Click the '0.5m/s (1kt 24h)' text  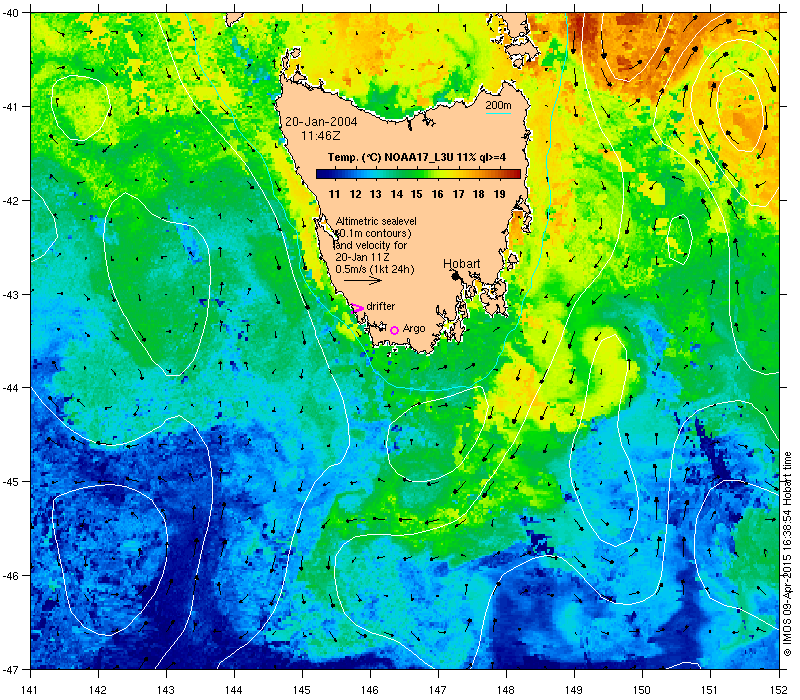pos(375,269)
